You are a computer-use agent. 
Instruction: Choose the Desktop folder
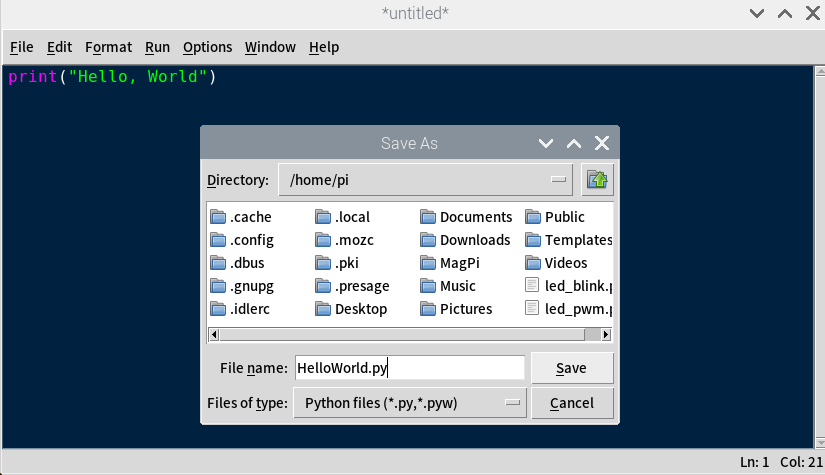click(x=351, y=309)
